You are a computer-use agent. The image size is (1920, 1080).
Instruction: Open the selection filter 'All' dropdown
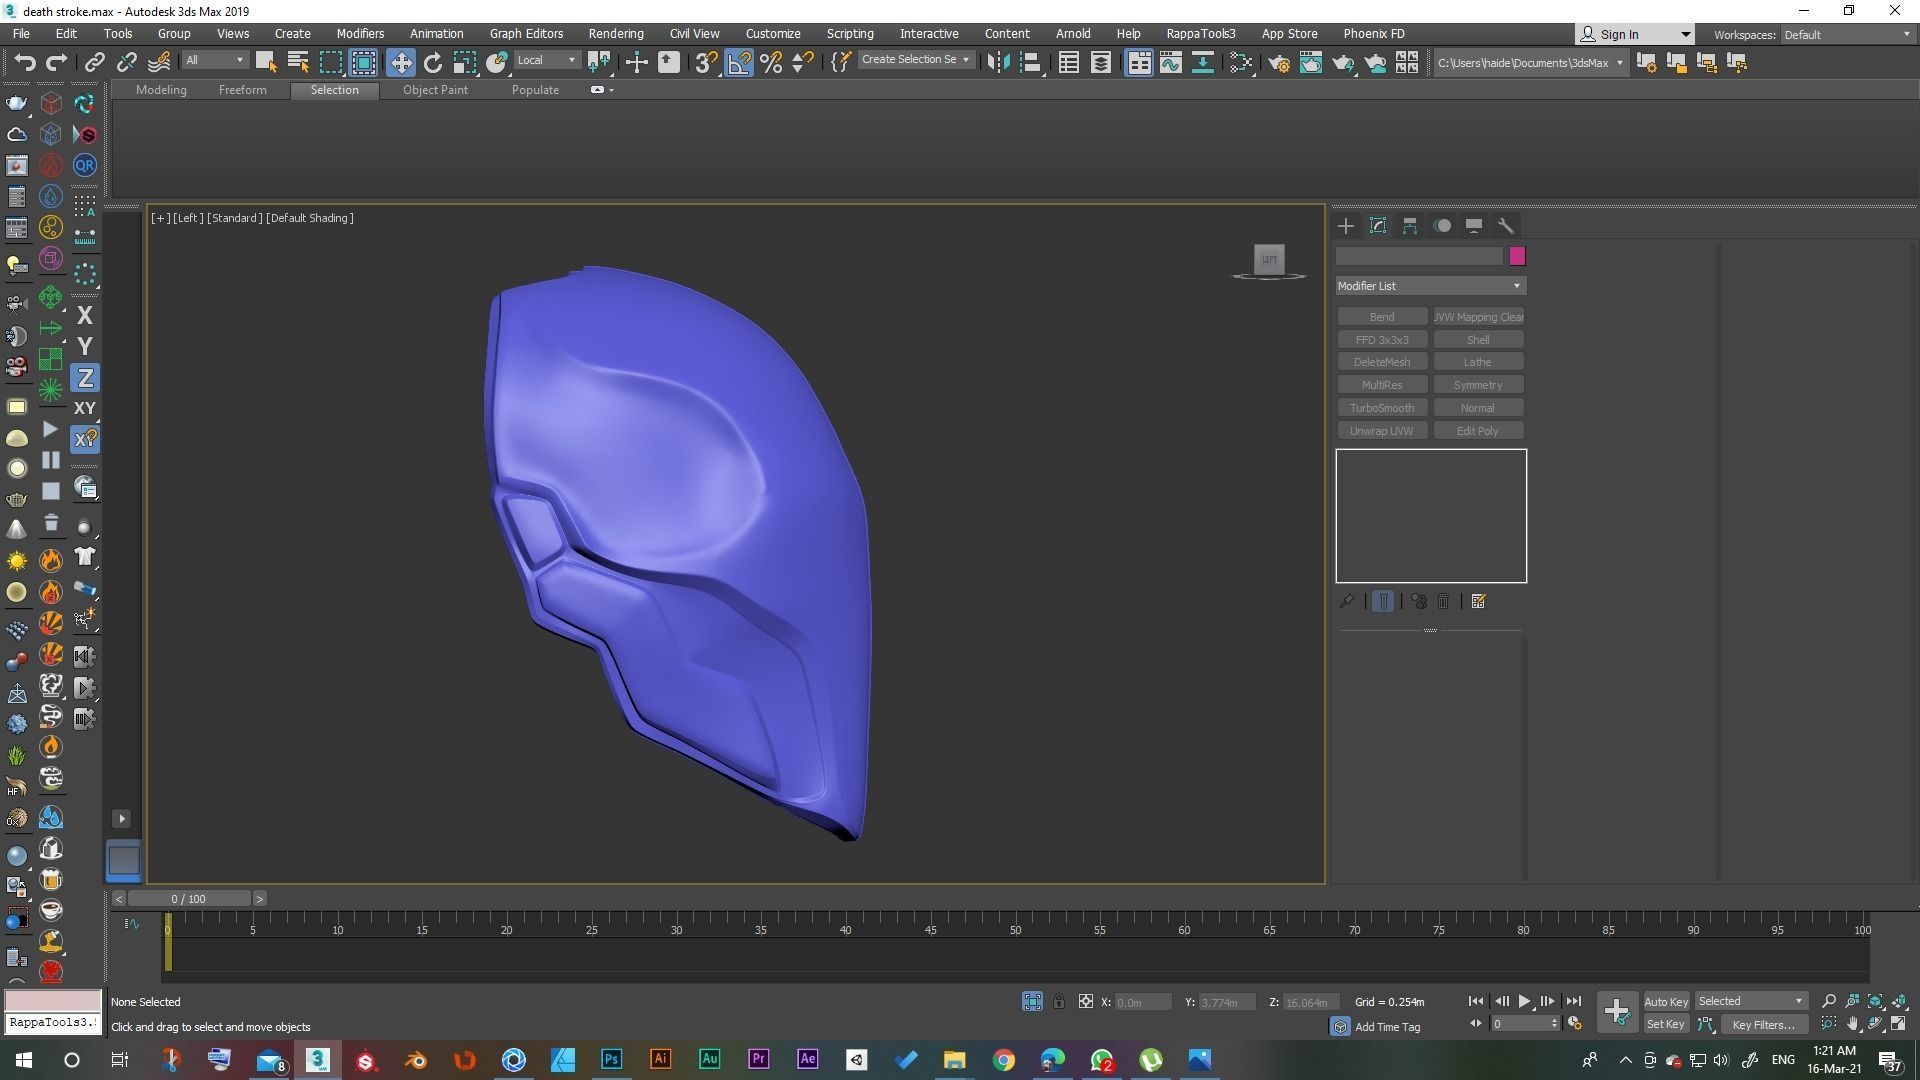(214, 61)
